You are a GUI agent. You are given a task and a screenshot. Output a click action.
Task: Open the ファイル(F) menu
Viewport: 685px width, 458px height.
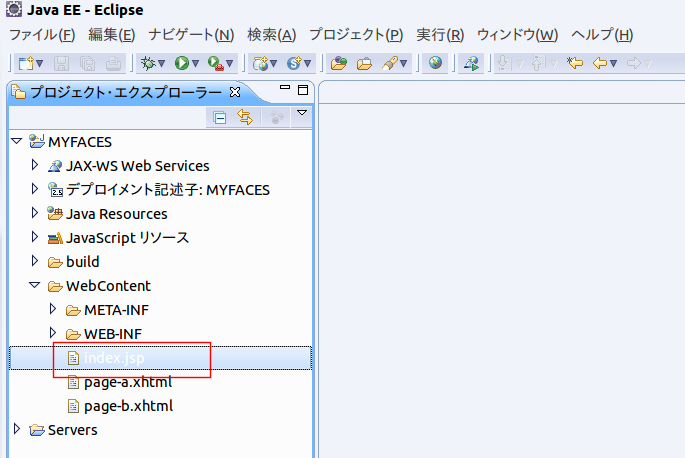pos(42,35)
